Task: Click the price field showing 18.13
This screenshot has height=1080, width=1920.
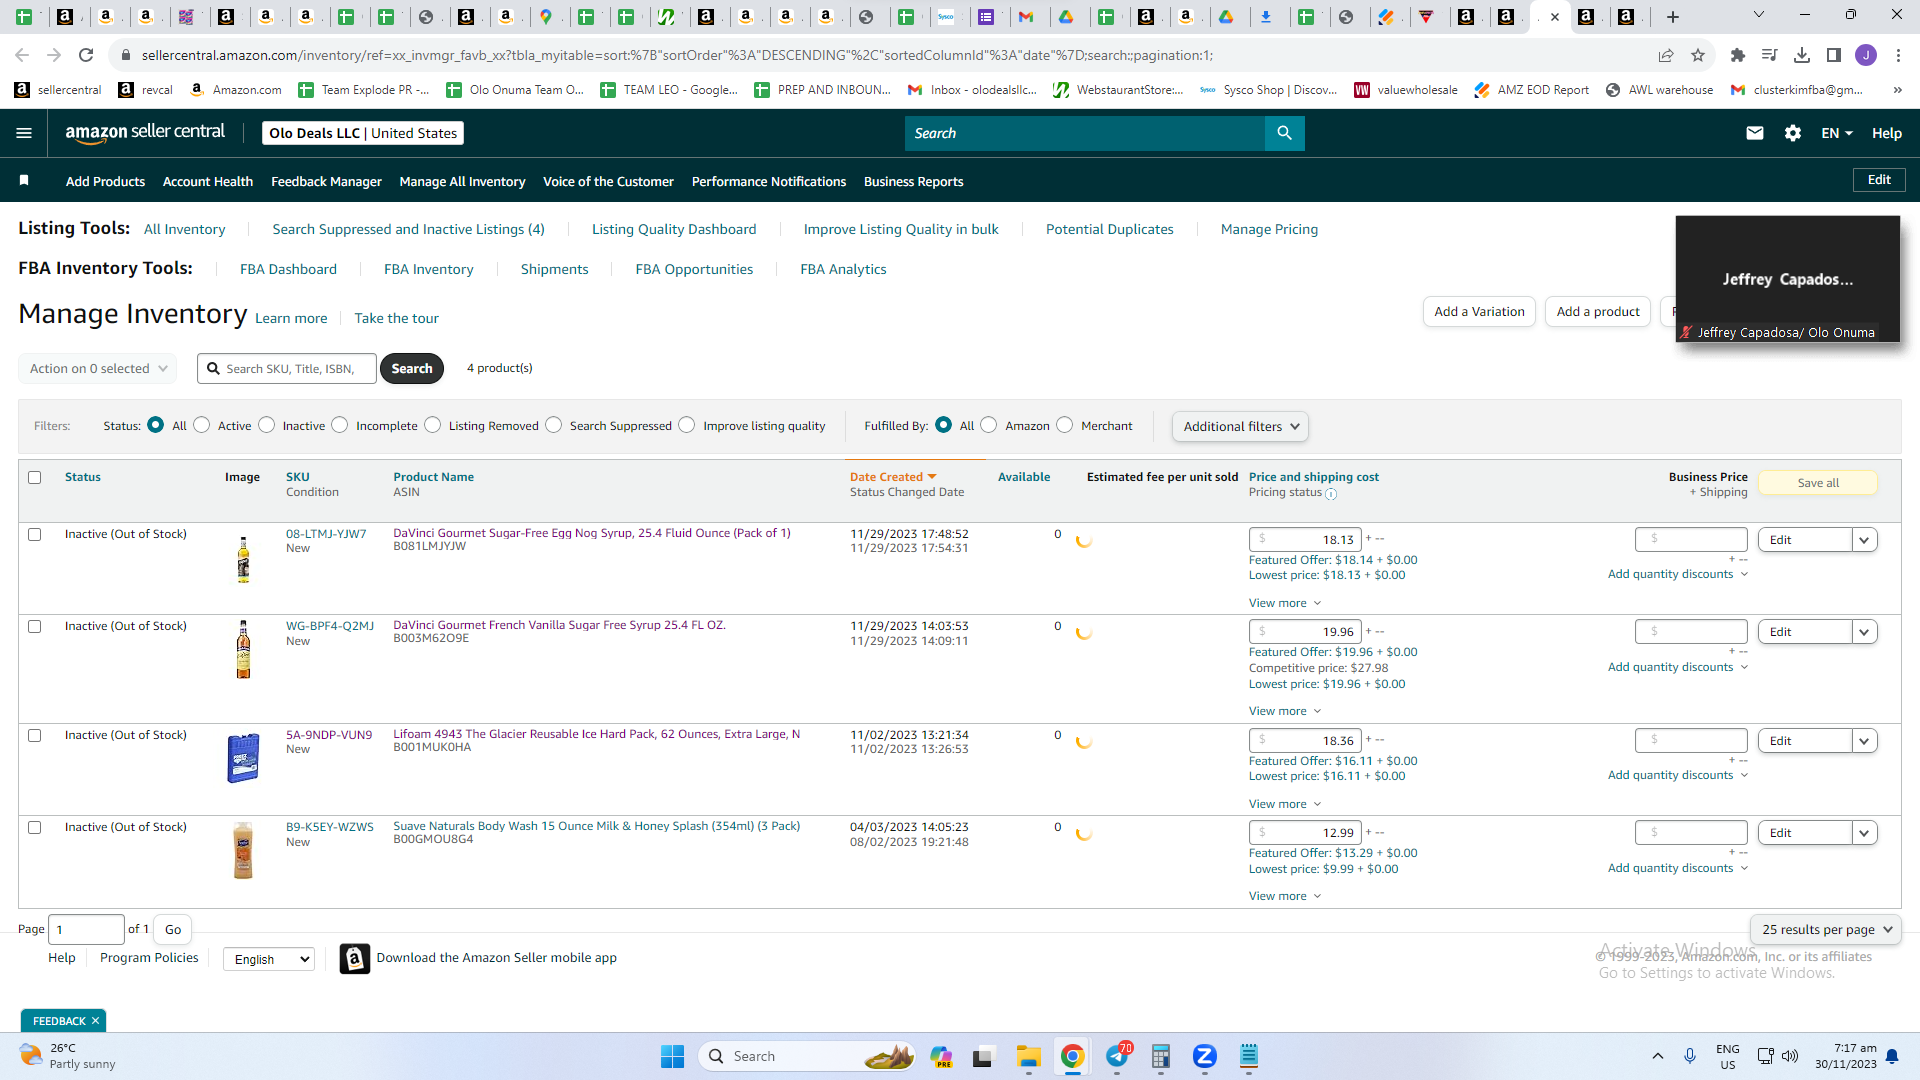Action: coord(1305,540)
